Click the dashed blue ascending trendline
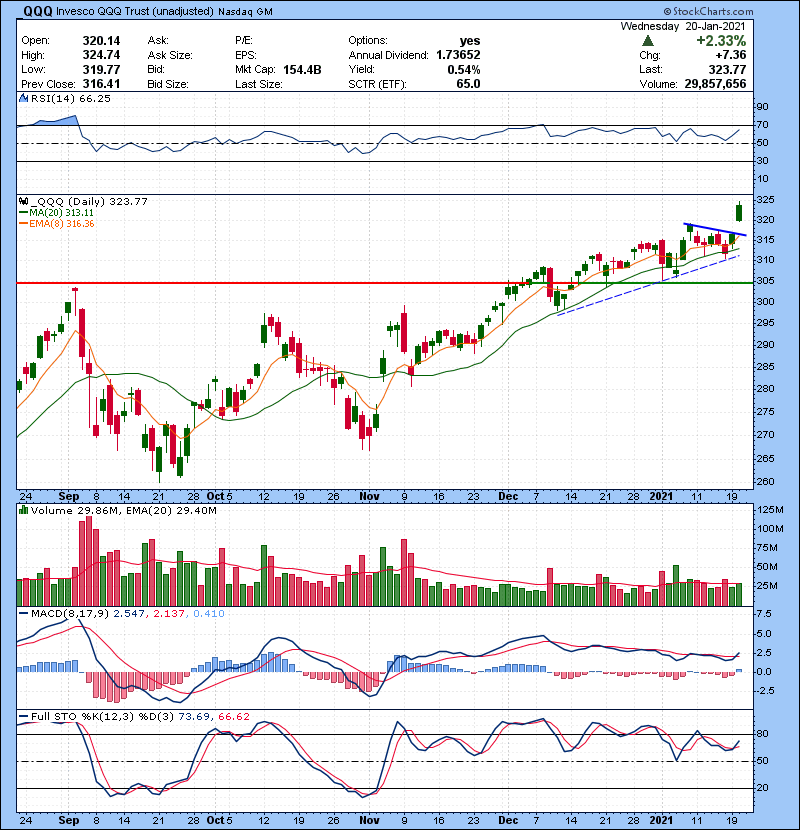The height and width of the screenshot is (830, 800). click(648, 286)
